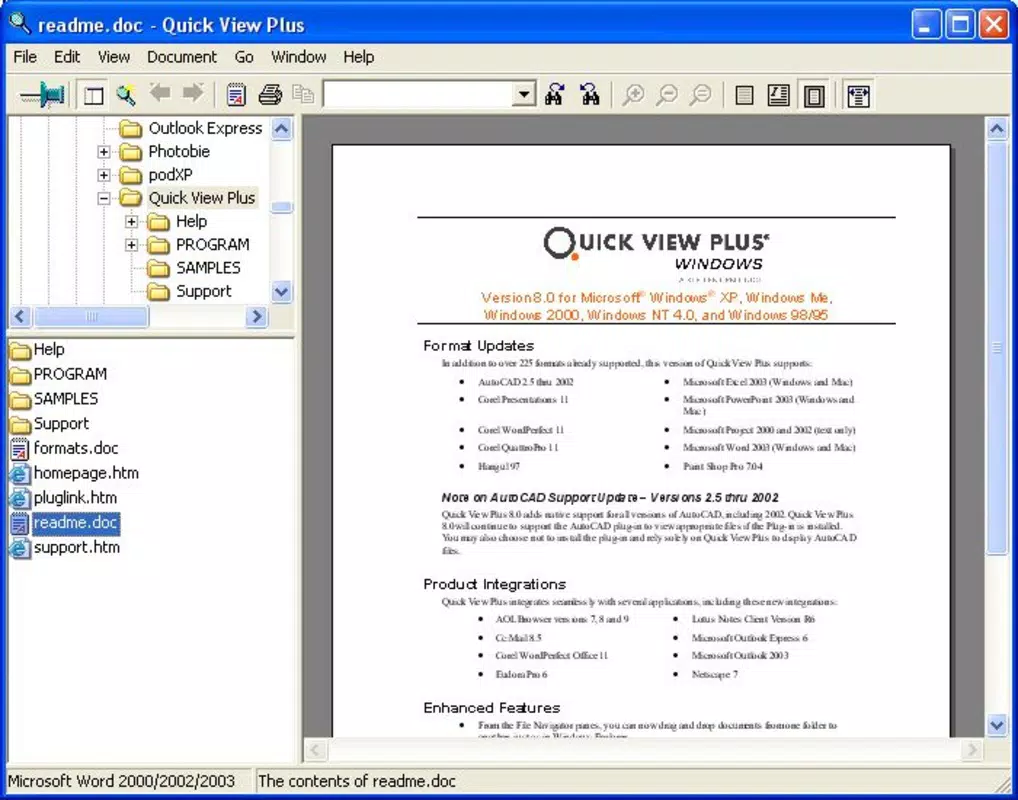Open the Help menu
Viewport: 1018px width, 800px height.
[359, 57]
